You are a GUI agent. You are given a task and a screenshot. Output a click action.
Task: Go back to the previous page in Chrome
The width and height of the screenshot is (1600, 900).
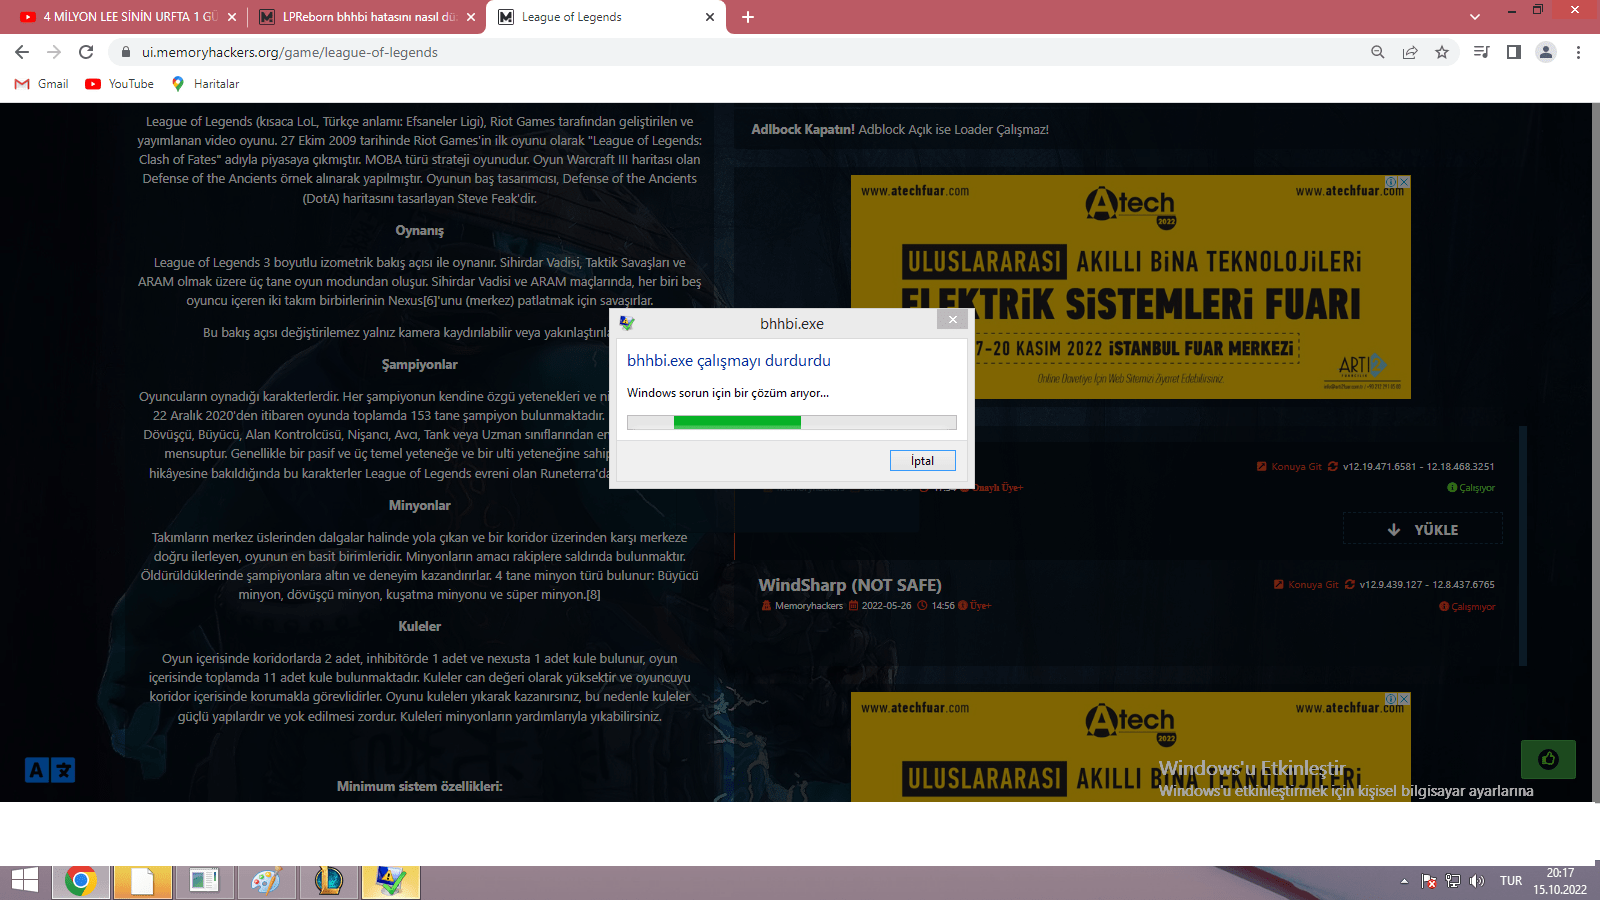coord(22,52)
